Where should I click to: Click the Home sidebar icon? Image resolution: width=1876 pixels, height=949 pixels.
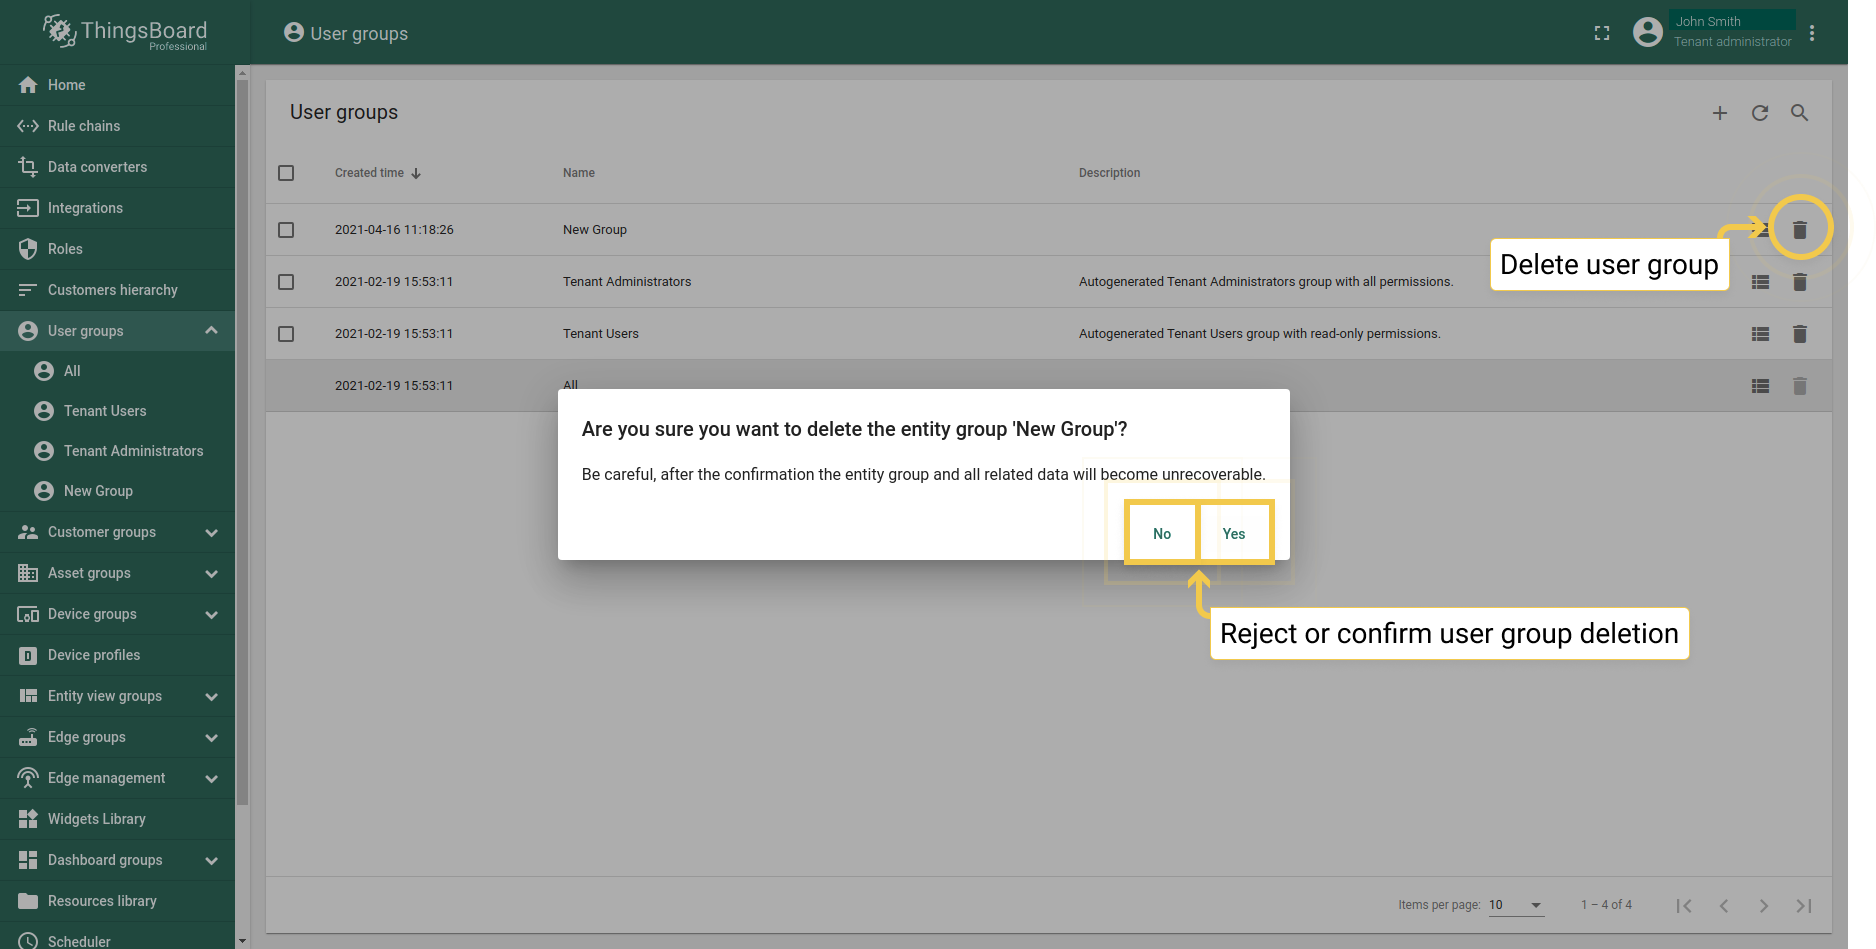tap(28, 85)
